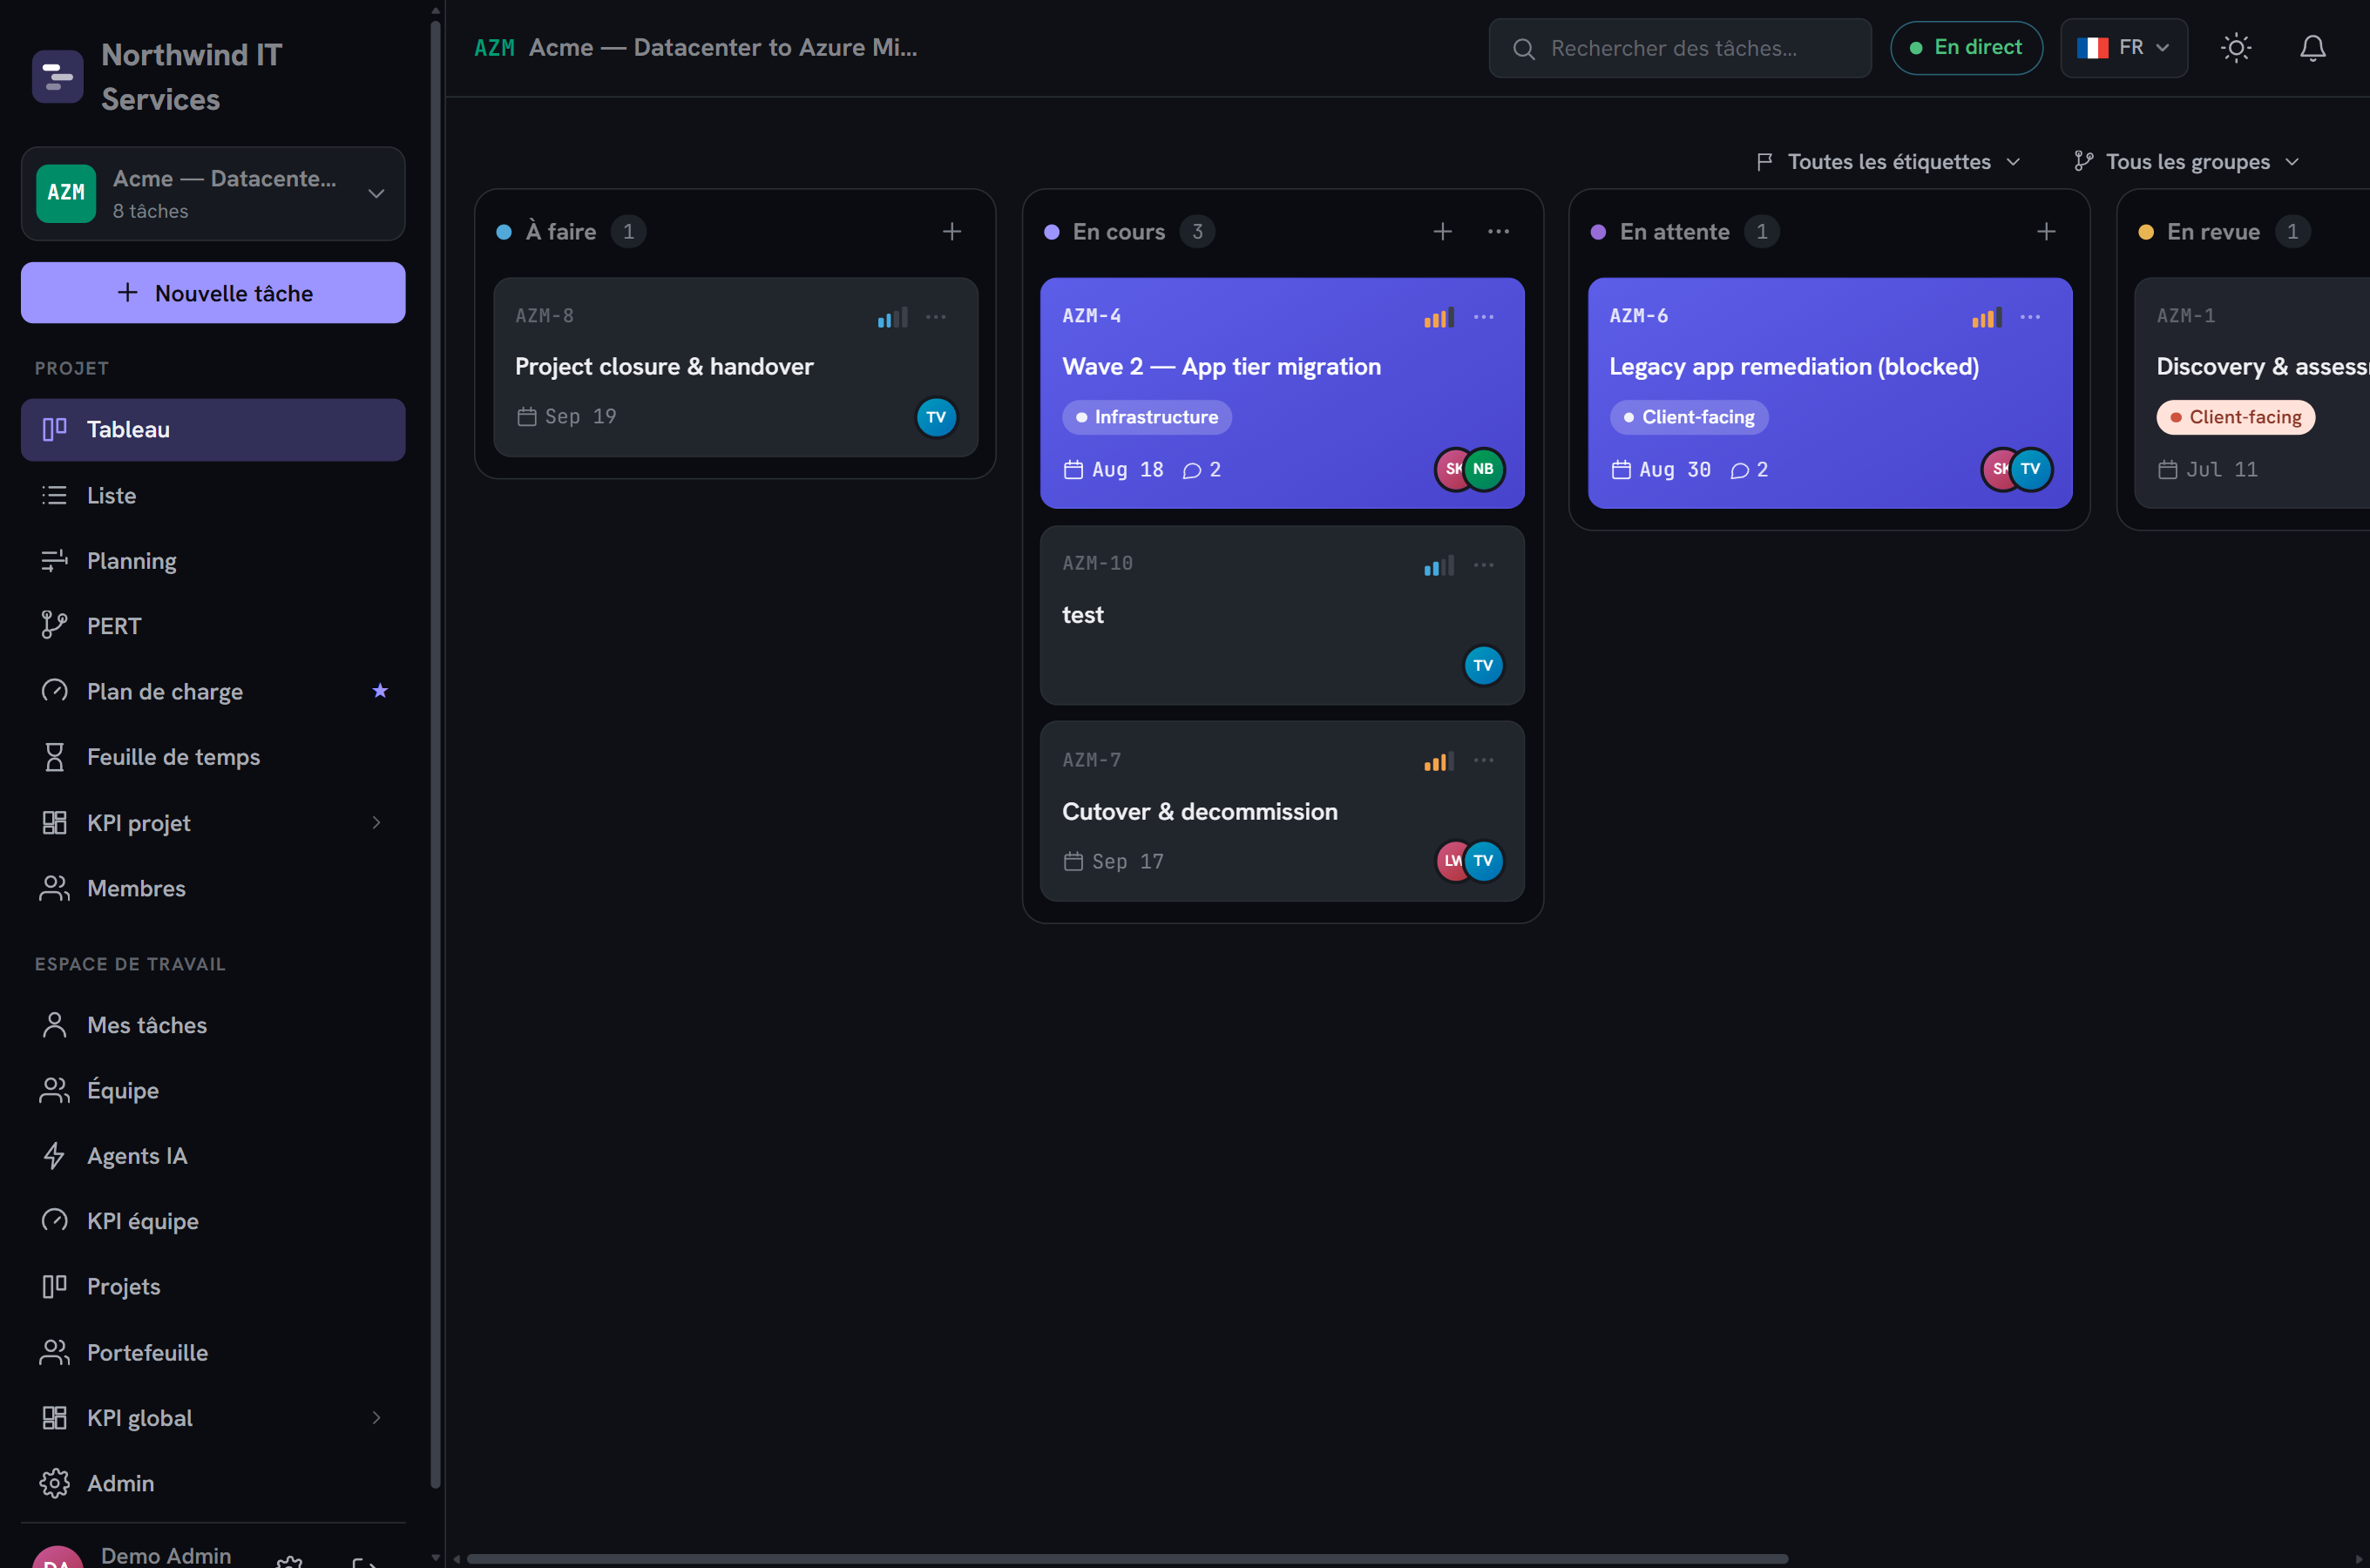Open the FR language dropdown

coord(2123,48)
